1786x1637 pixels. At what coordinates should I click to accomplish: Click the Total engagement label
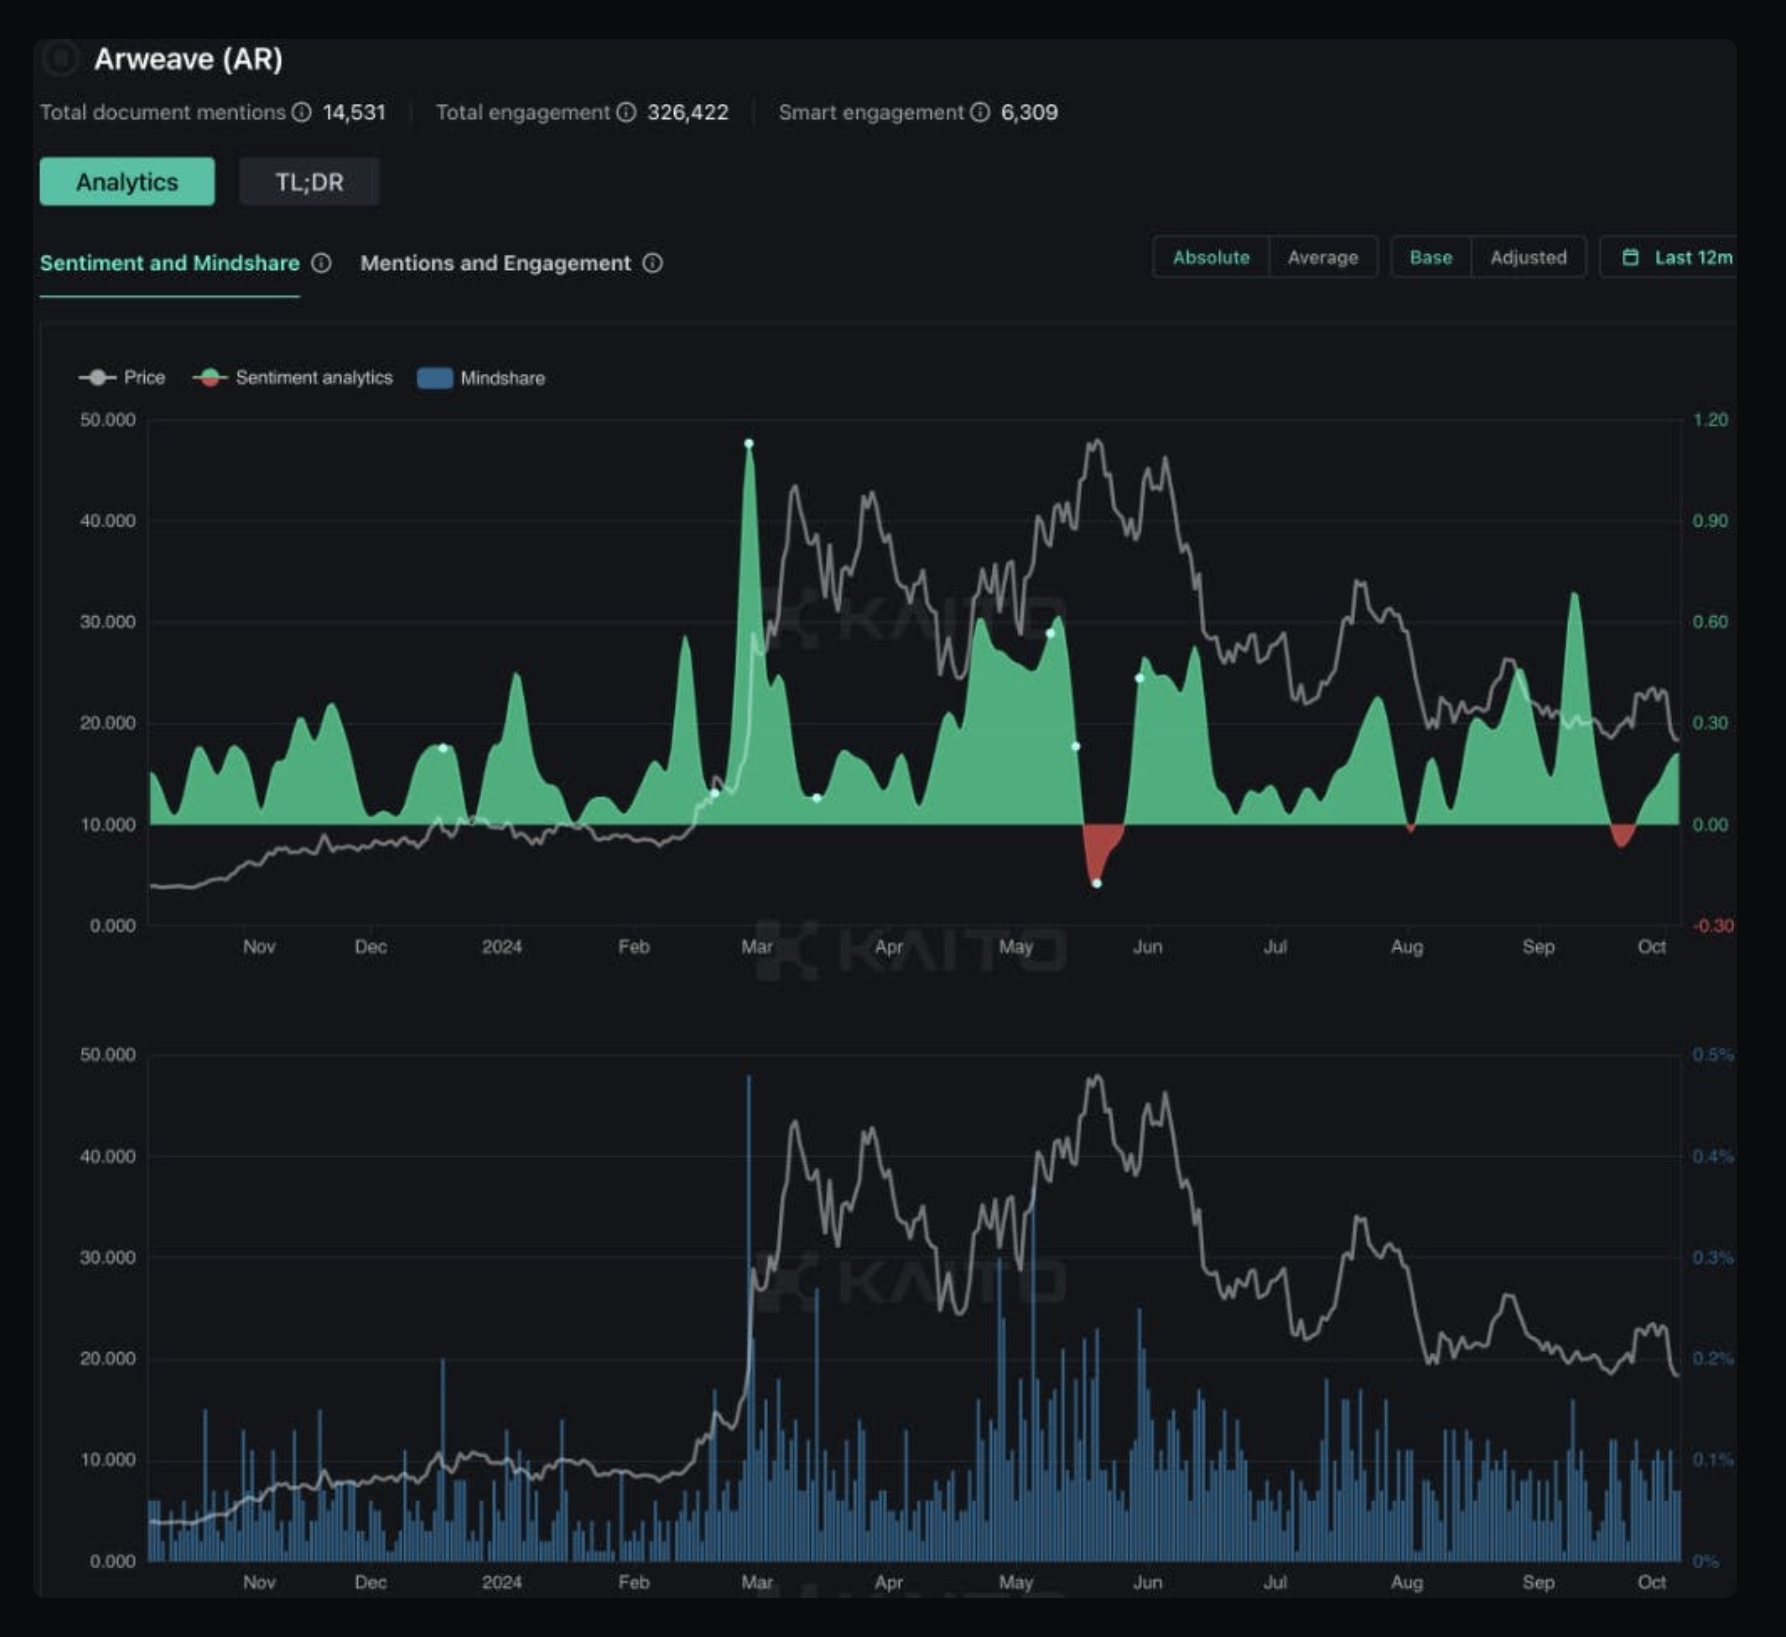523,112
